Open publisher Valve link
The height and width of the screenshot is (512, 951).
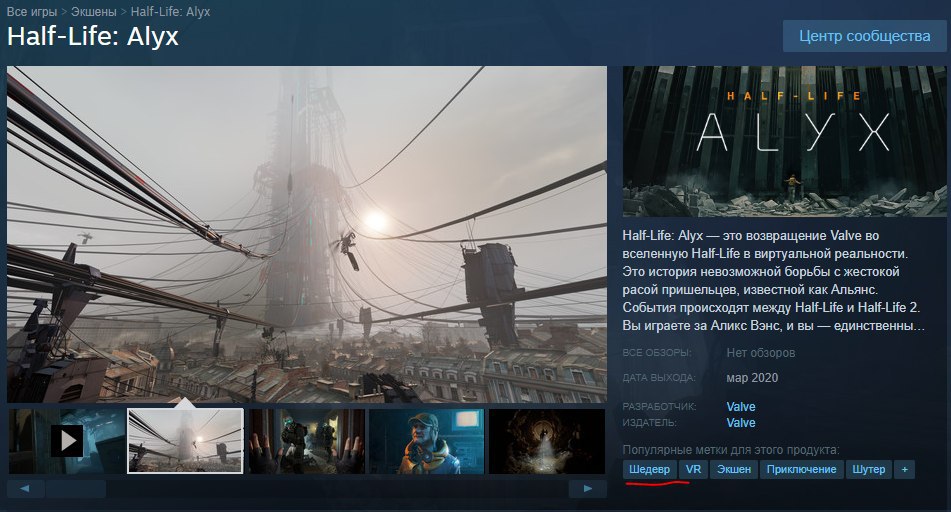741,423
